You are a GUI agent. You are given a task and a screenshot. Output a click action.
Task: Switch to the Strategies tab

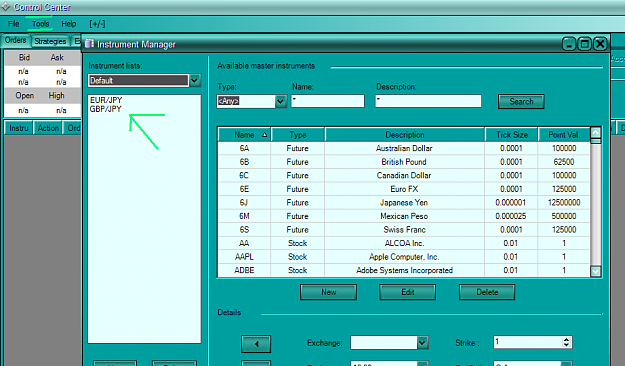coord(50,41)
